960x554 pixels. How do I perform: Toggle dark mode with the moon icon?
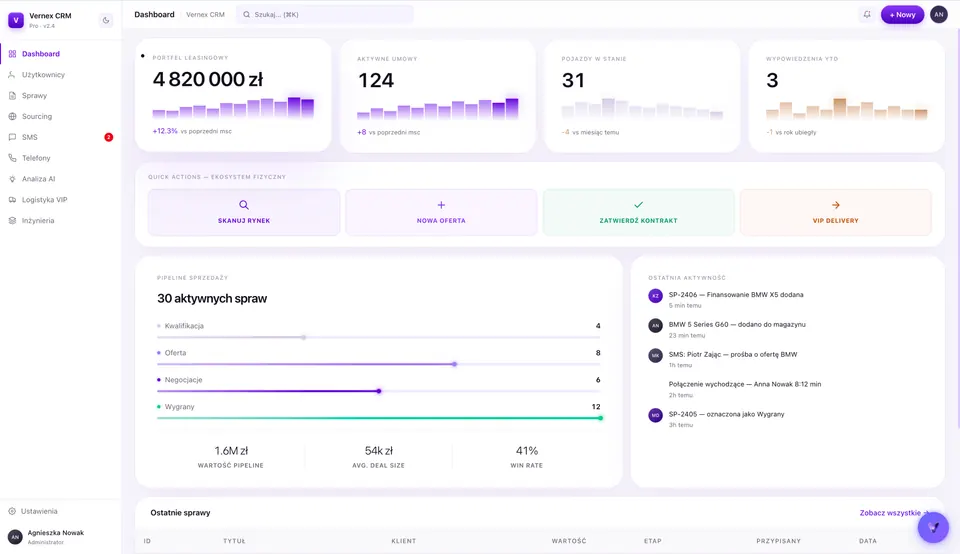[106, 20]
